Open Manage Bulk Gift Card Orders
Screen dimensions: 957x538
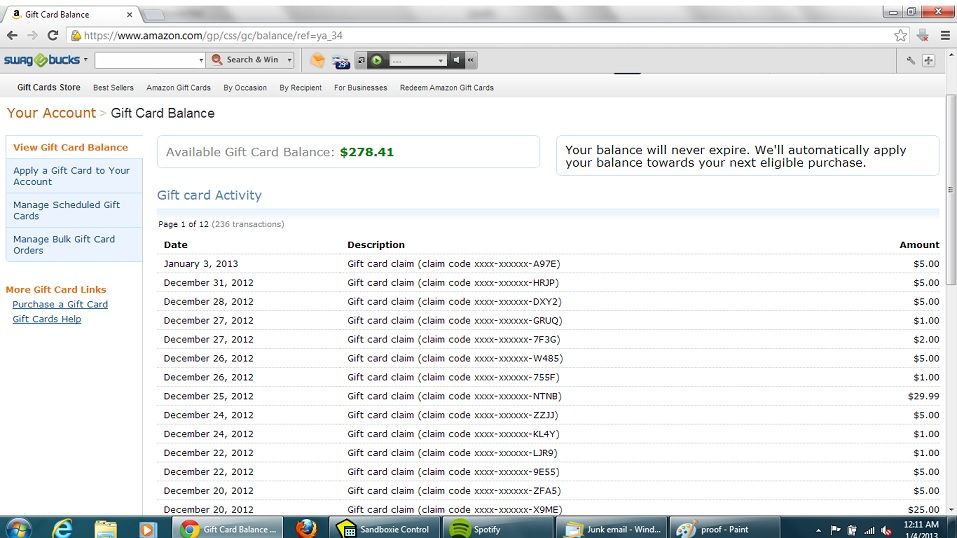(x=64, y=244)
